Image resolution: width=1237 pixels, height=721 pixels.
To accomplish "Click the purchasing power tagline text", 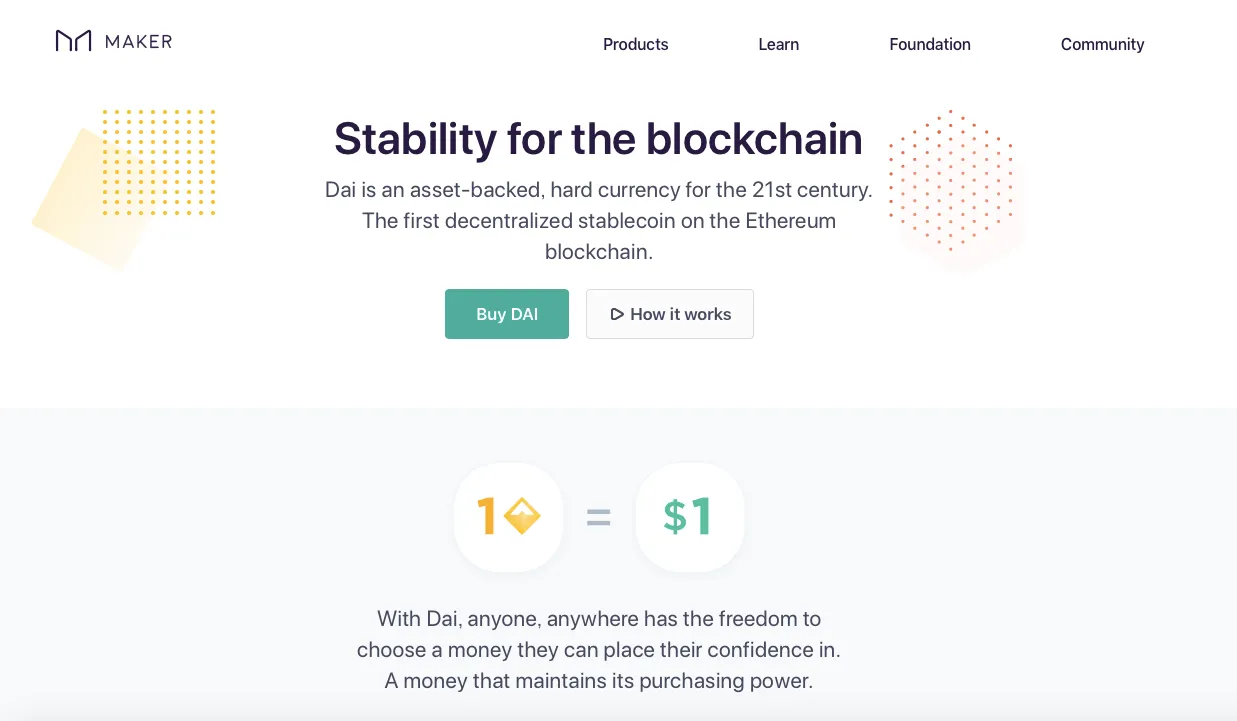I will 598,681.
